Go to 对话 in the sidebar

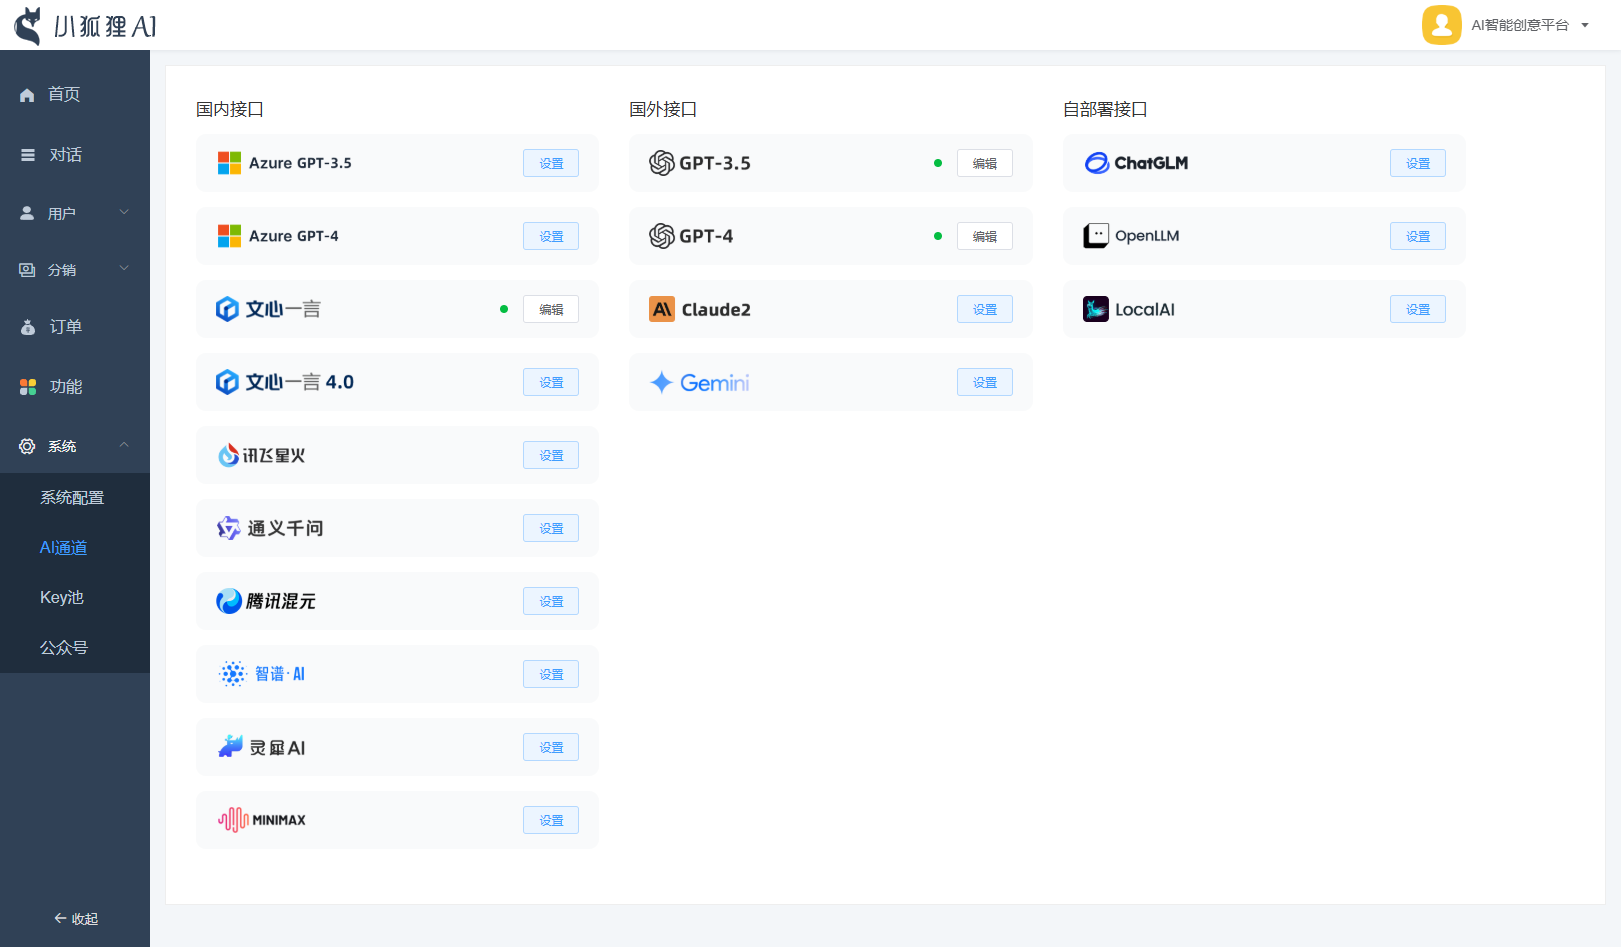point(66,155)
